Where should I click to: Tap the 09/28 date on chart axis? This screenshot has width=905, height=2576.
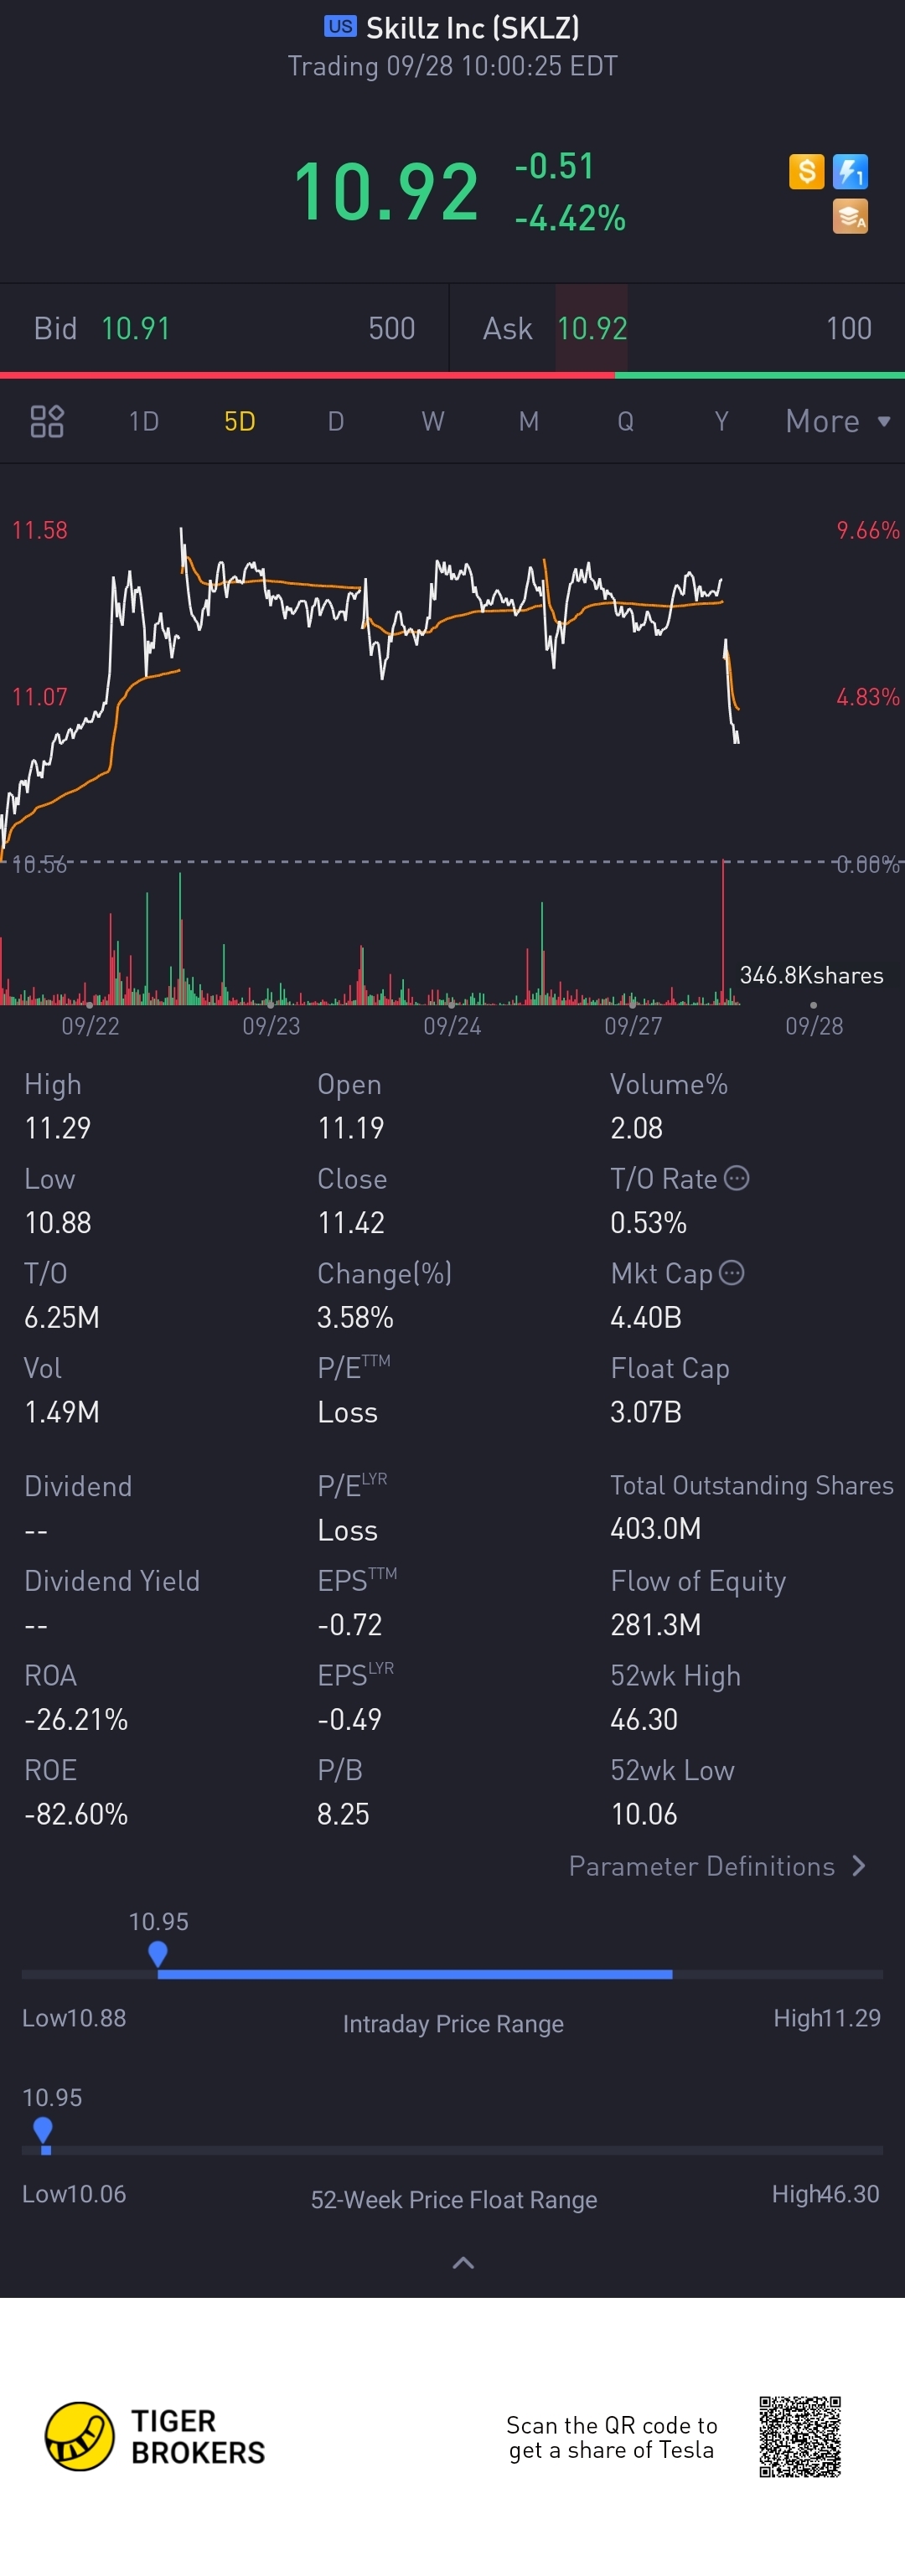coord(814,1026)
